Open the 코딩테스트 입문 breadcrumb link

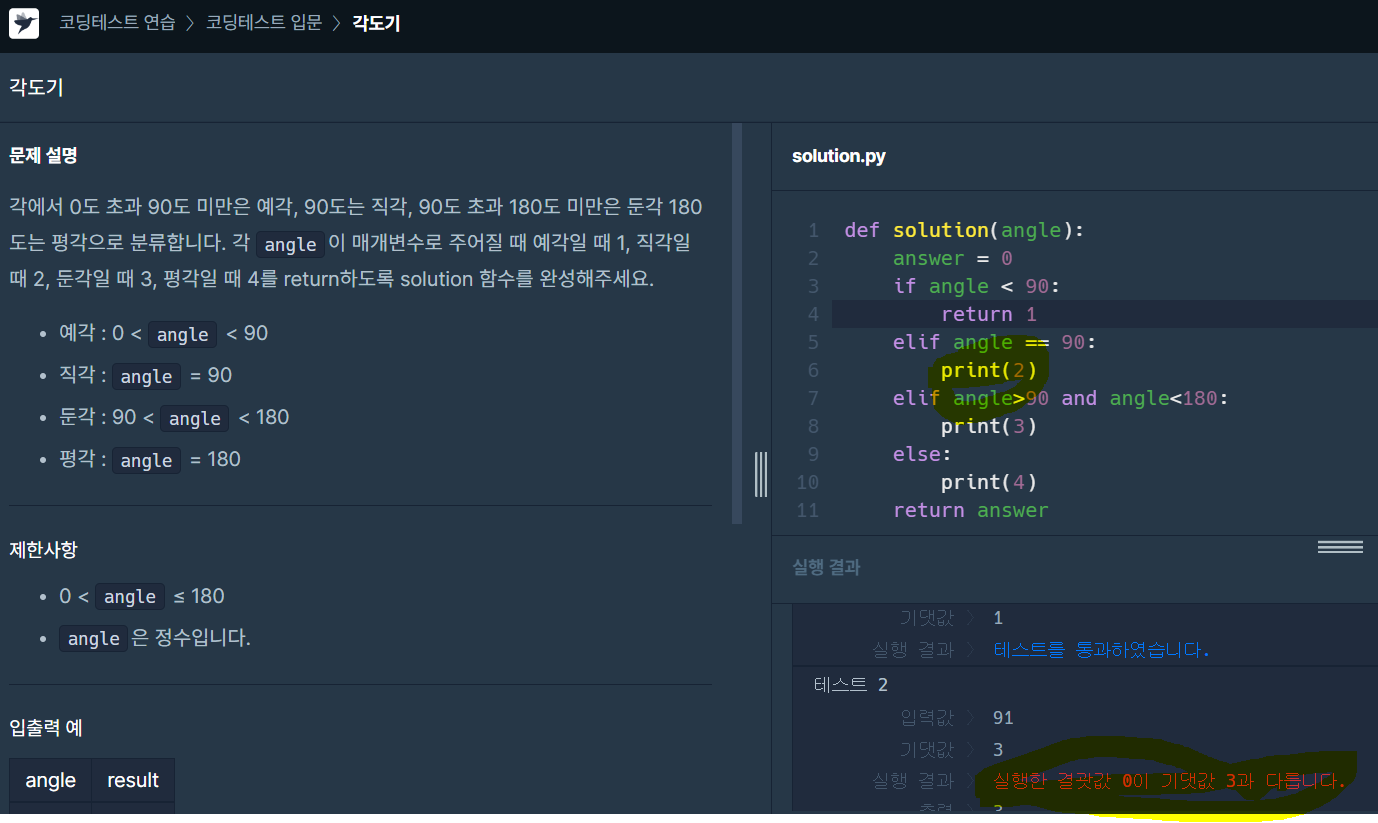[x=264, y=23]
